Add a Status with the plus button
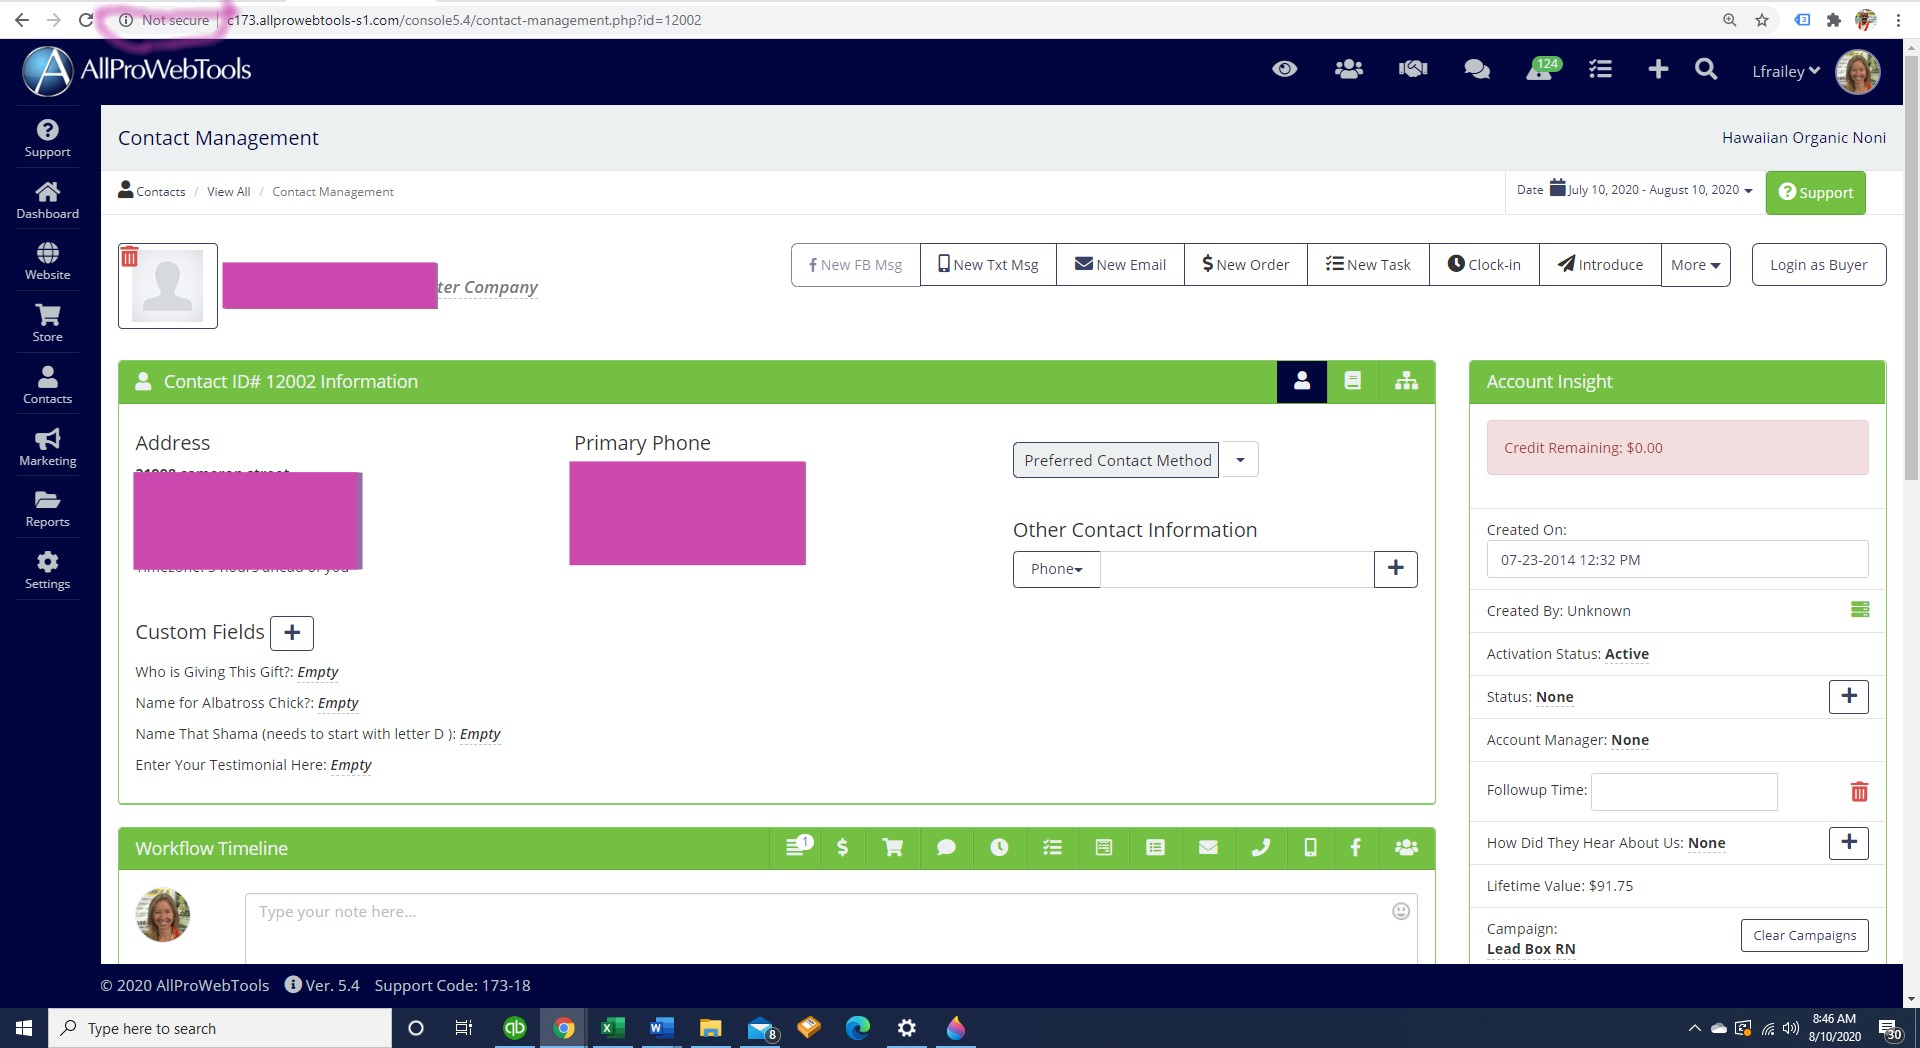 point(1849,696)
